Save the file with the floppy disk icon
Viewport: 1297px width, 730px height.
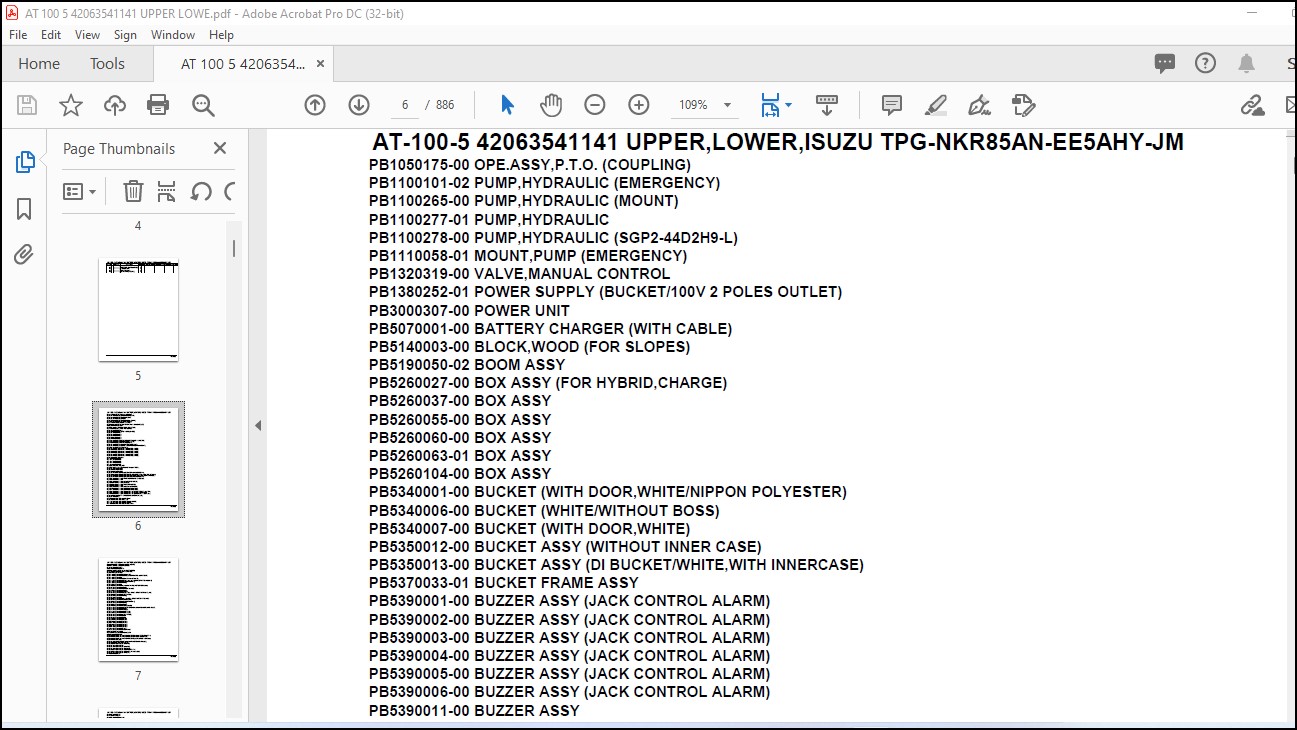pyautogui.click(x=27, y=105)
